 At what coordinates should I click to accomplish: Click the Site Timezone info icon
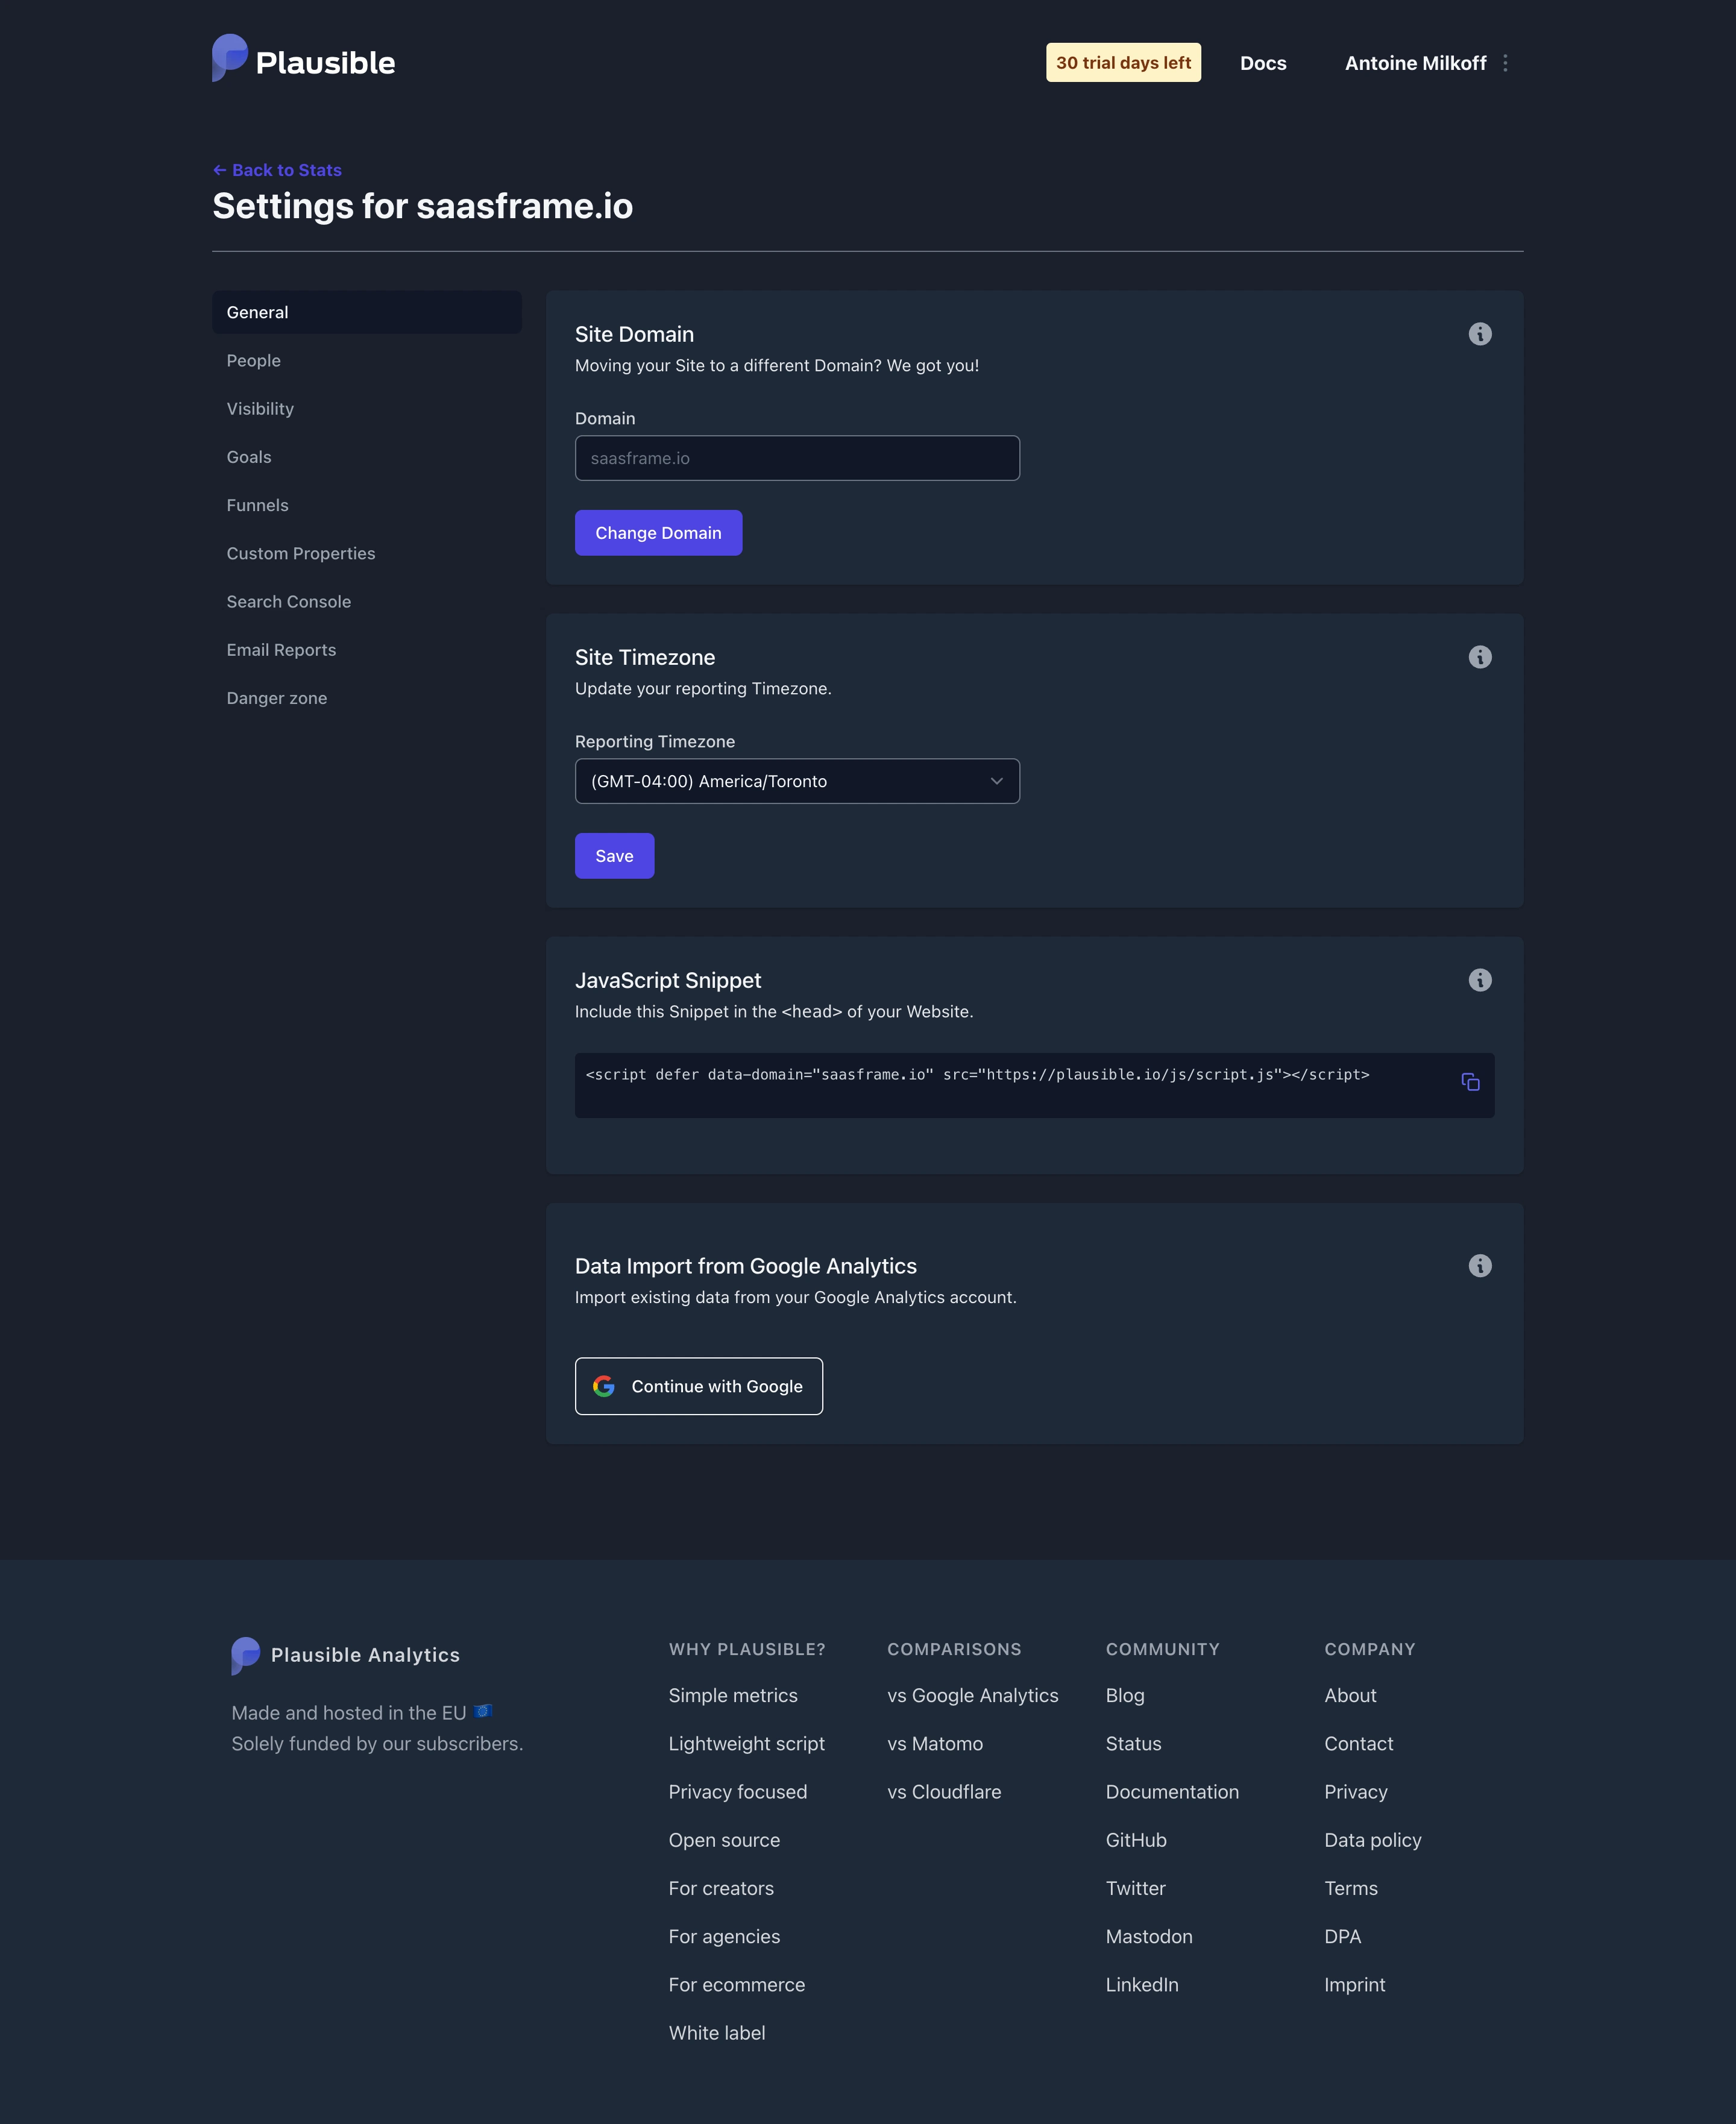tap(1480, 657)
